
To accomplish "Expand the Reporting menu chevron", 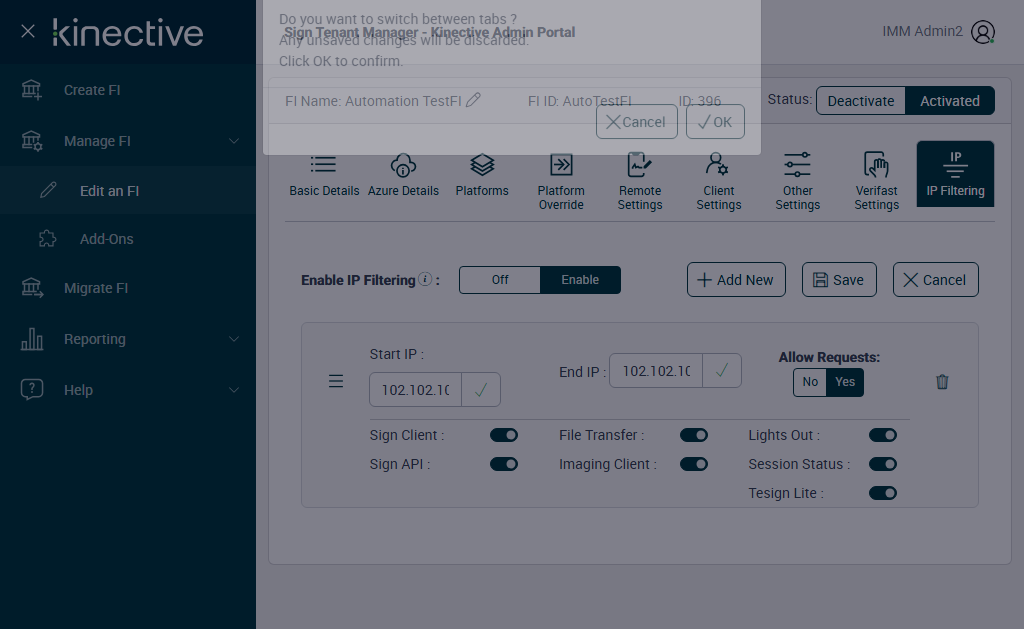I will [234, 339].
